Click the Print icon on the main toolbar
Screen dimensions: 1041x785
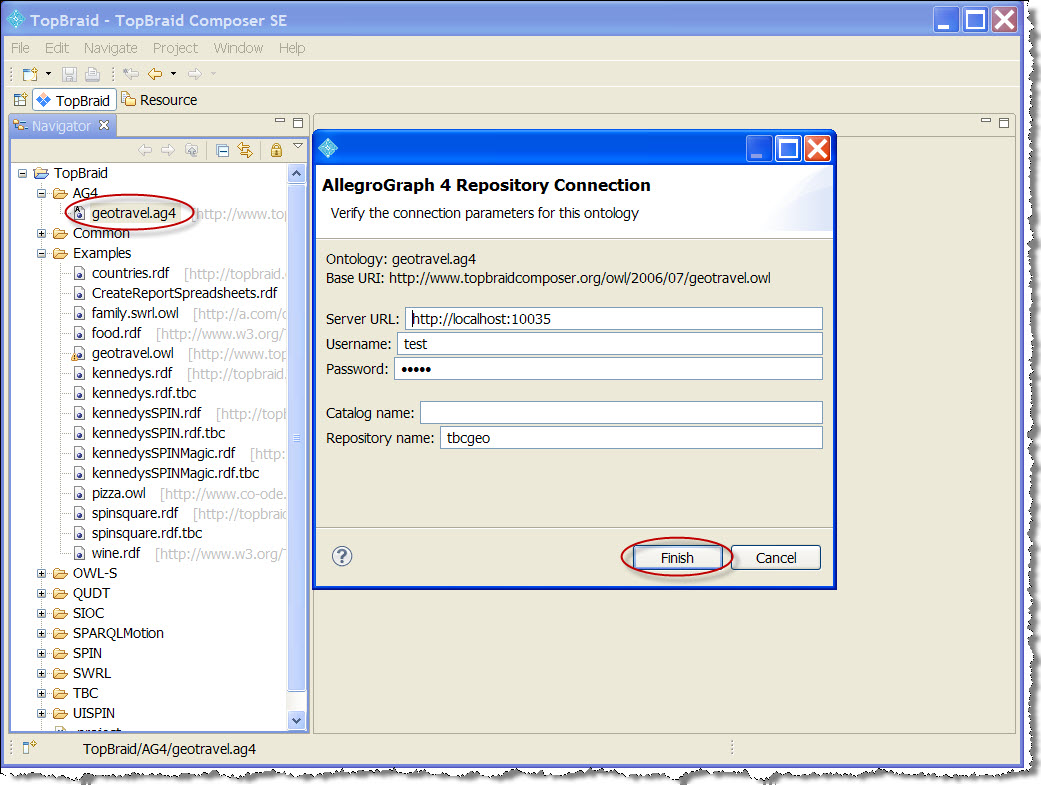coord(91,73)
